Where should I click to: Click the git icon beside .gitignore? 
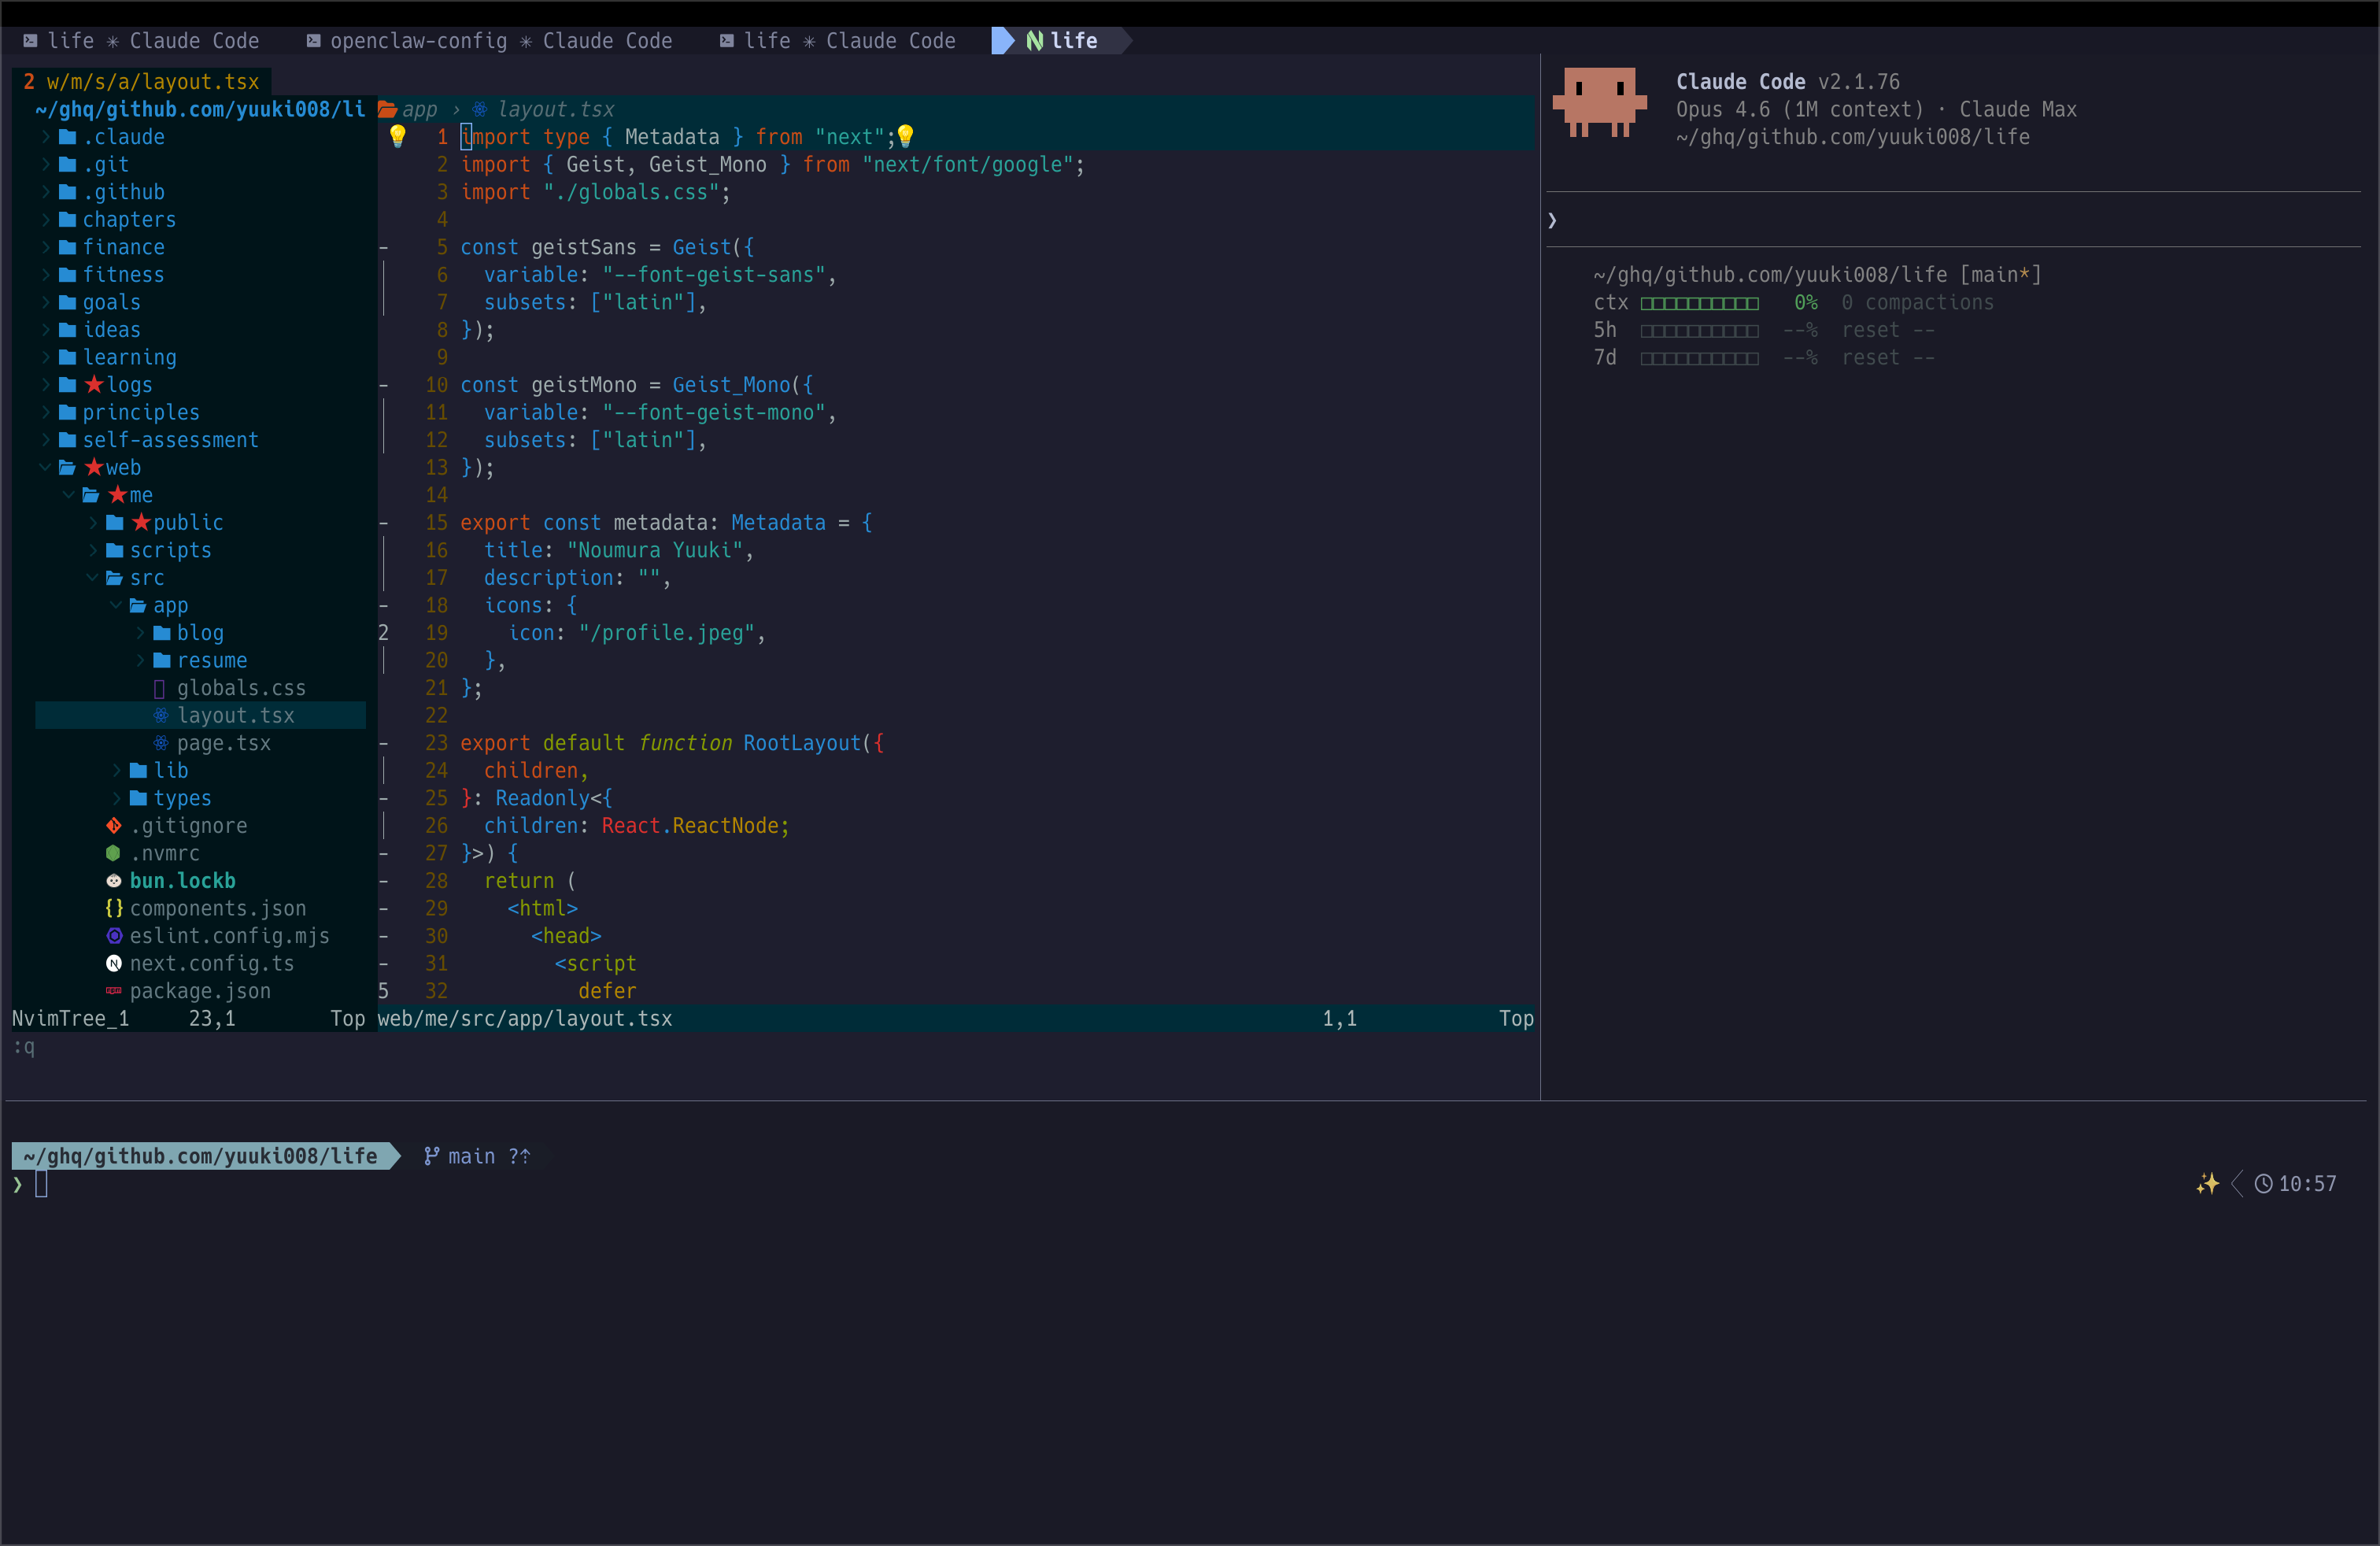click(x=114, y=825)
